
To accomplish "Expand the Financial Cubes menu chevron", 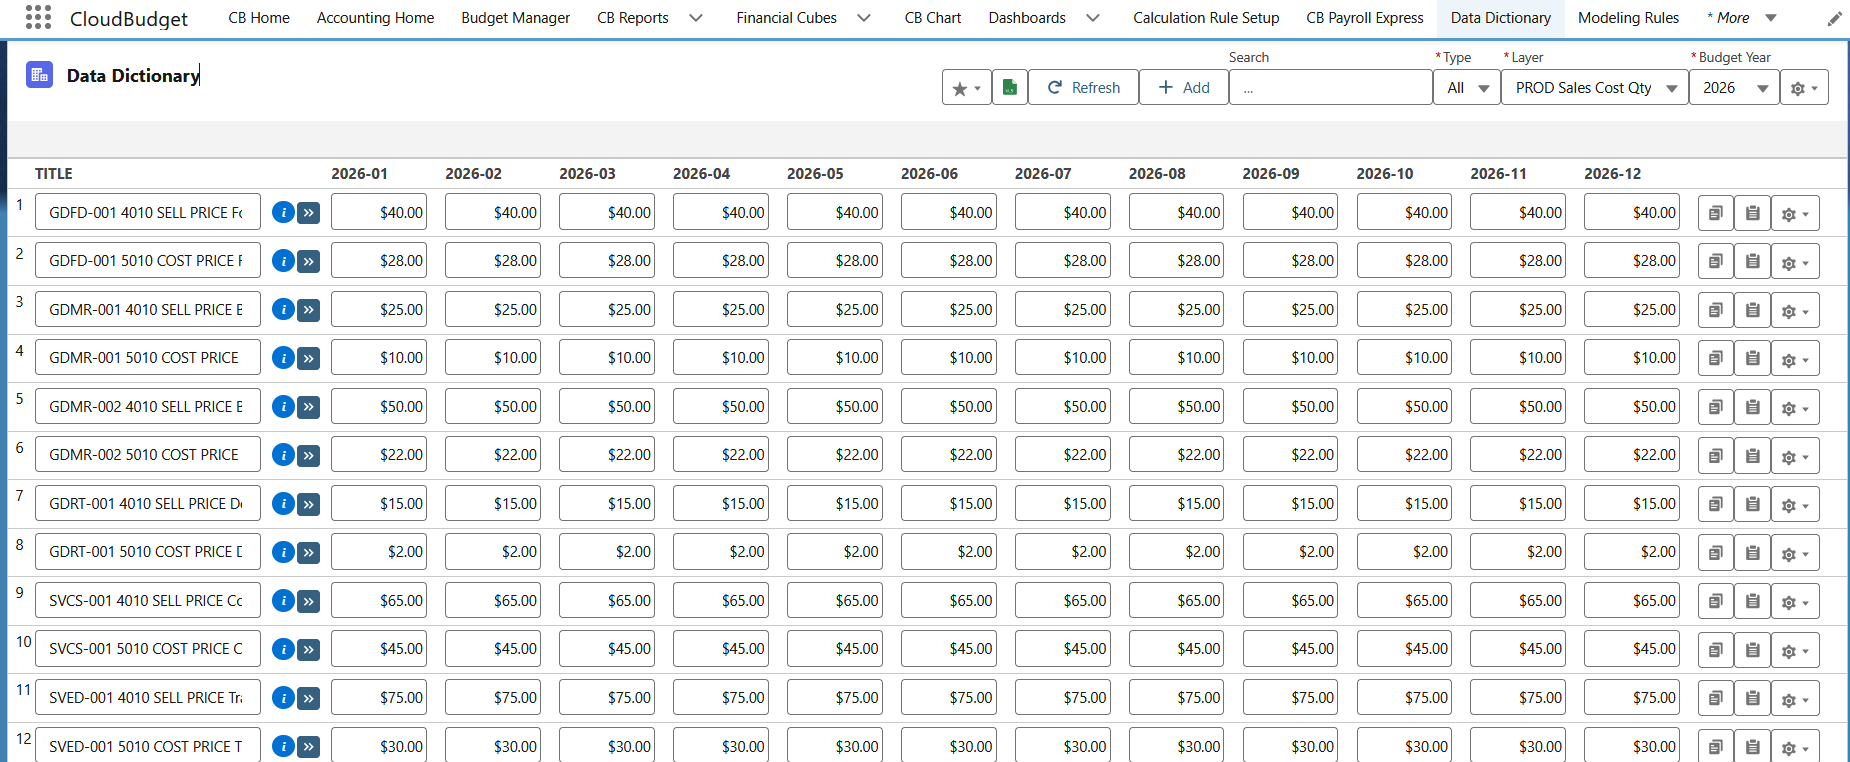I will pos(864,18).
